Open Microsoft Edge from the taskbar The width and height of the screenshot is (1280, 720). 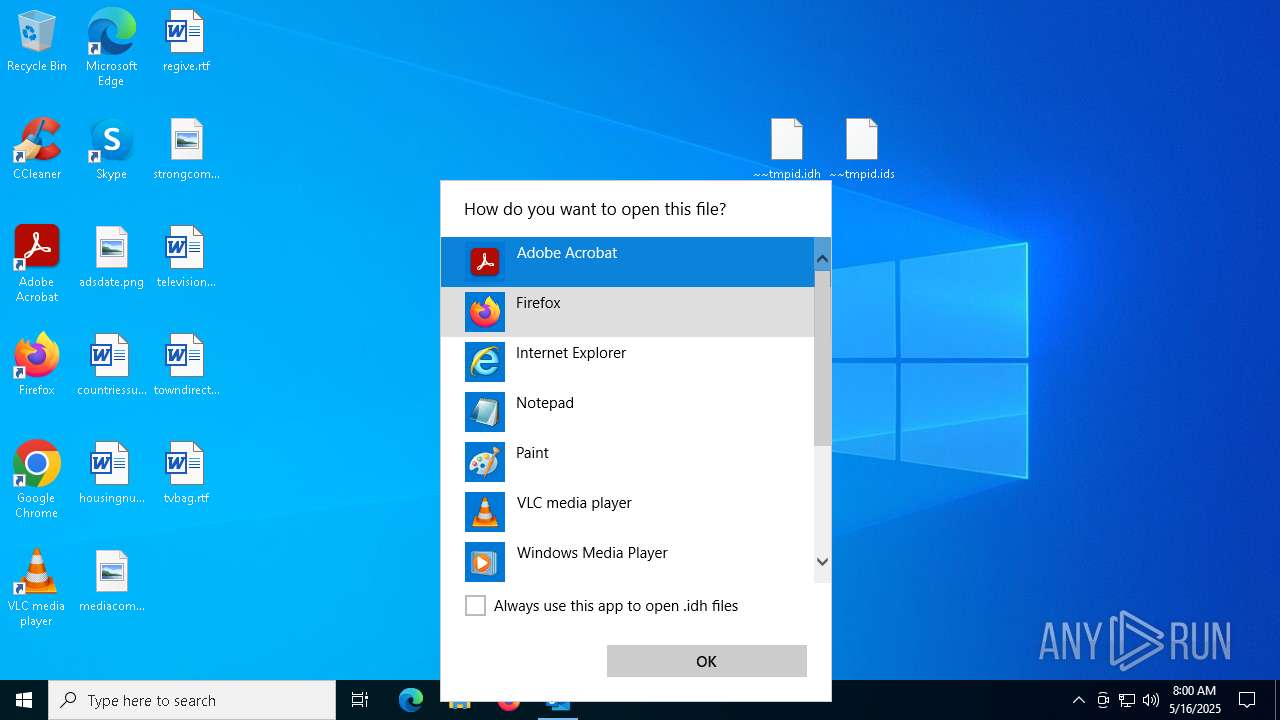[x=411, y=700]
